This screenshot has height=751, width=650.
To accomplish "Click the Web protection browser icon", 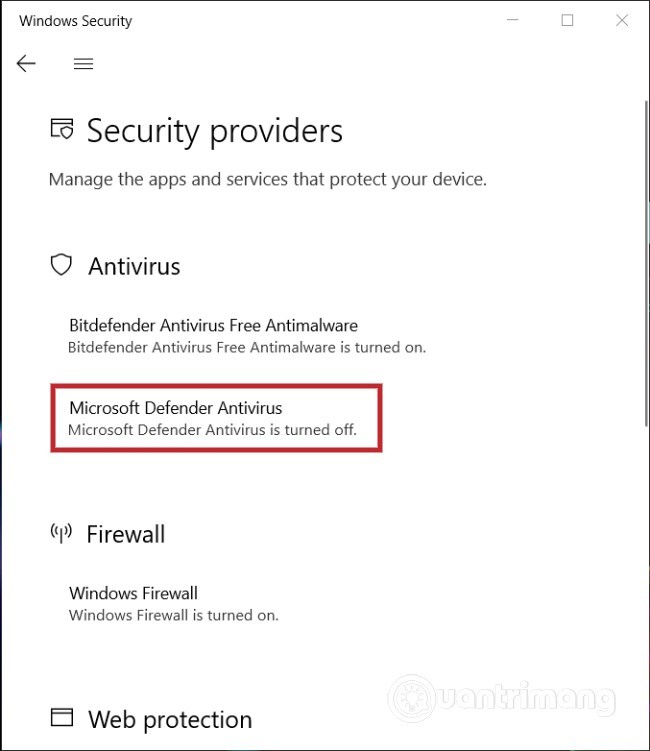I will click(62, 718).
